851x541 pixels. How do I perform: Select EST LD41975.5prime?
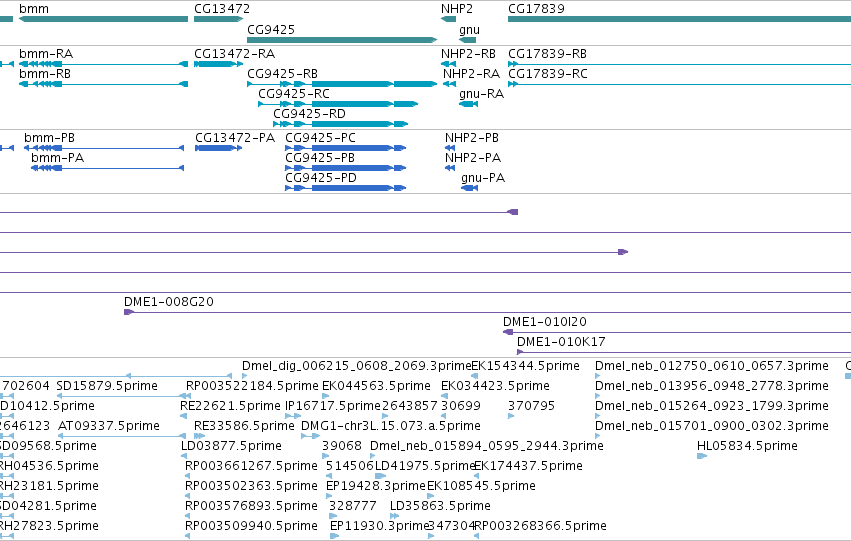[426, 466]
